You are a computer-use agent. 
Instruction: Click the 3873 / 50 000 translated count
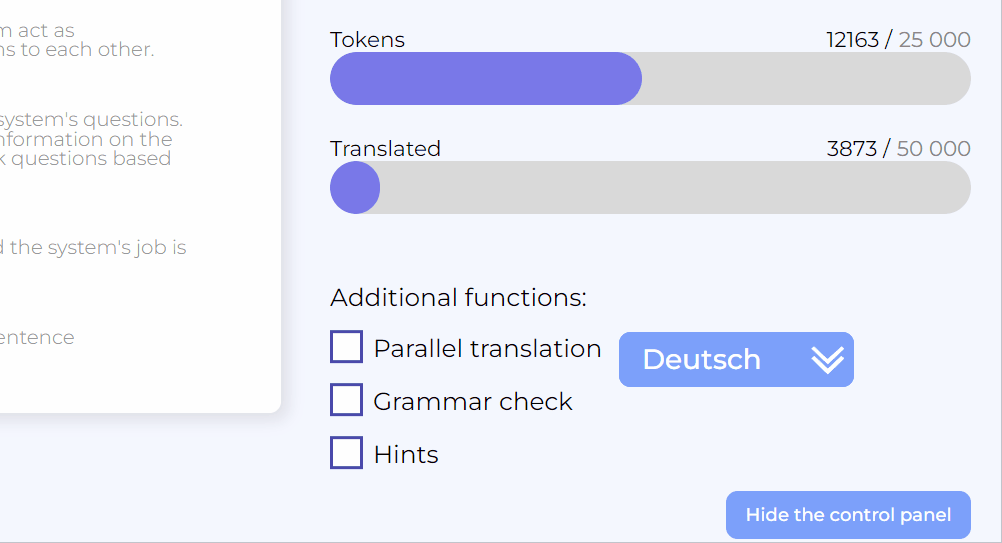coord(898,149)
